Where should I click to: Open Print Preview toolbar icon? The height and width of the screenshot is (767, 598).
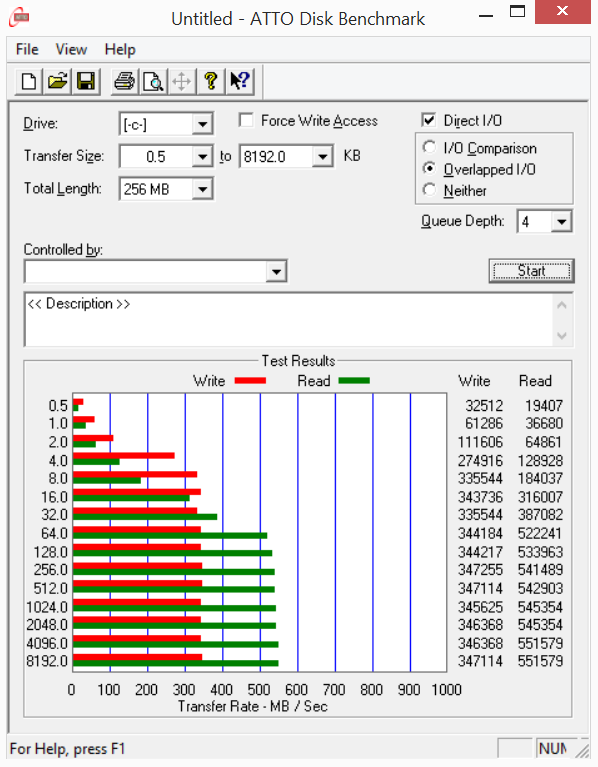coord(154,81)
